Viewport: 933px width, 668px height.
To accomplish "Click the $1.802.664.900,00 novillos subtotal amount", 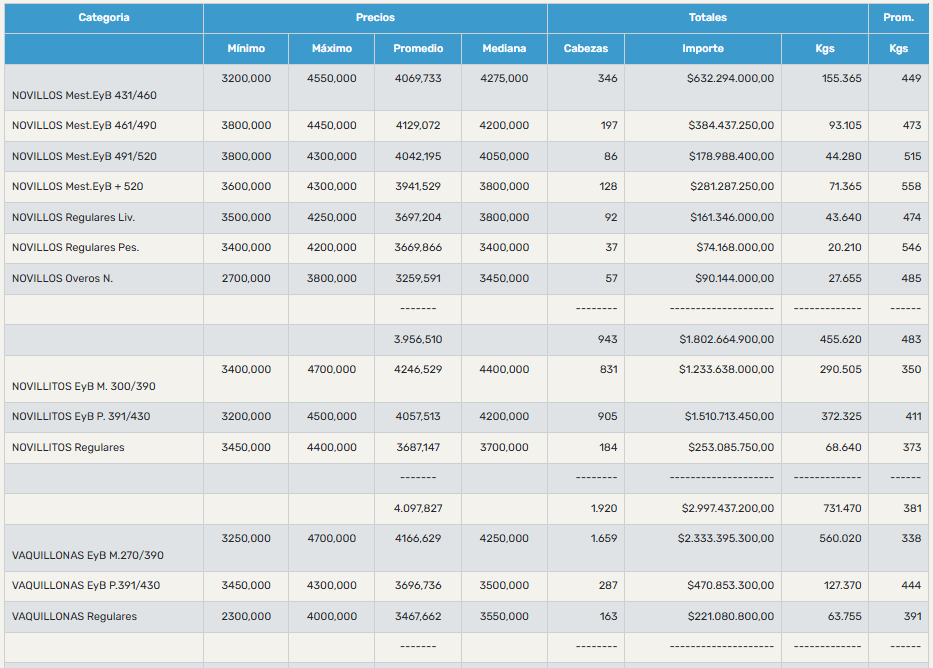I will point(726,340).
